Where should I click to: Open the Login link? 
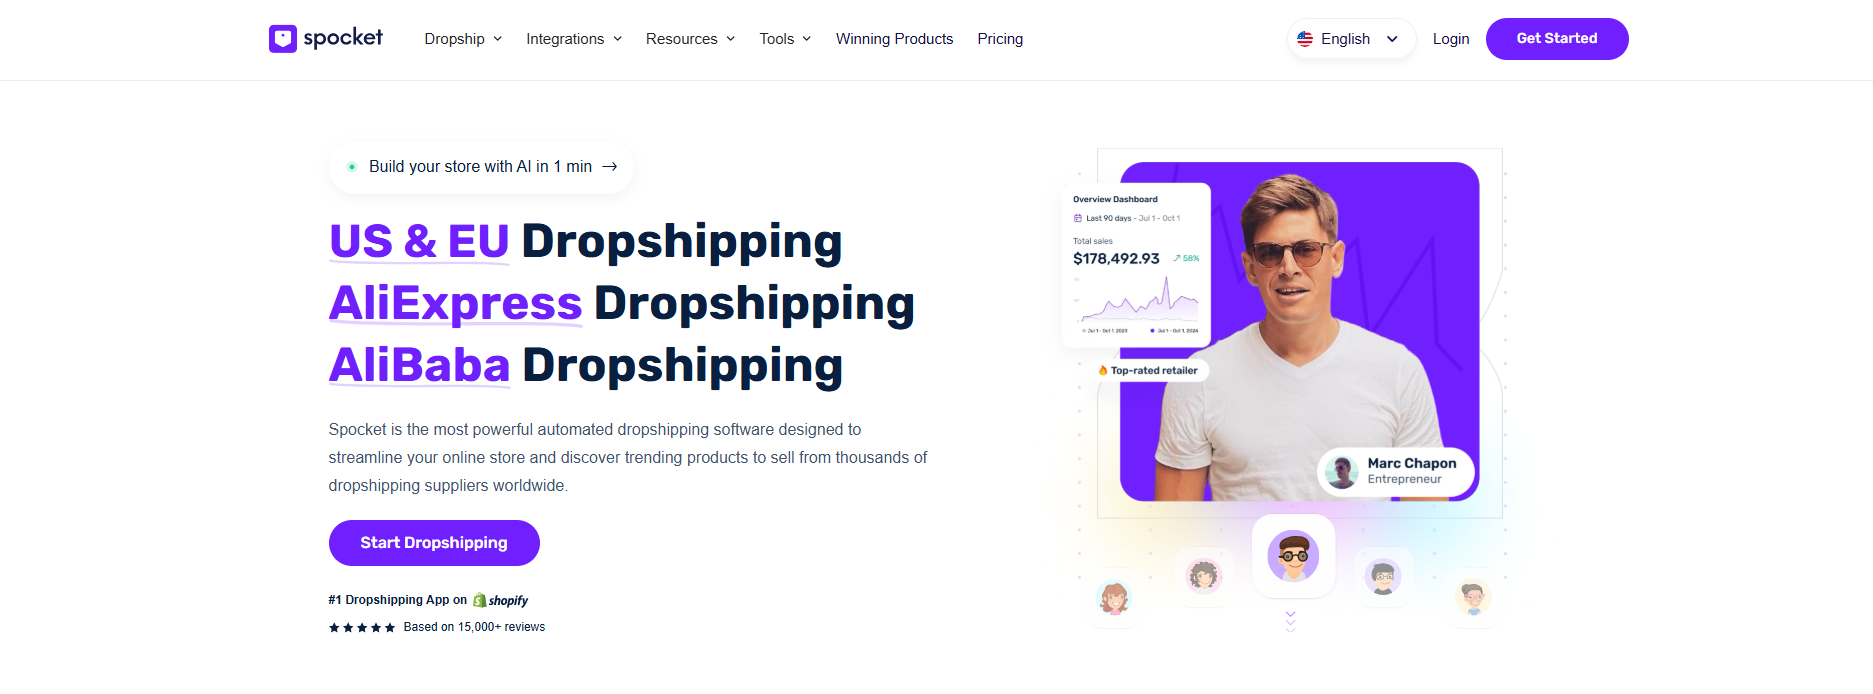tap(1451, 39)
